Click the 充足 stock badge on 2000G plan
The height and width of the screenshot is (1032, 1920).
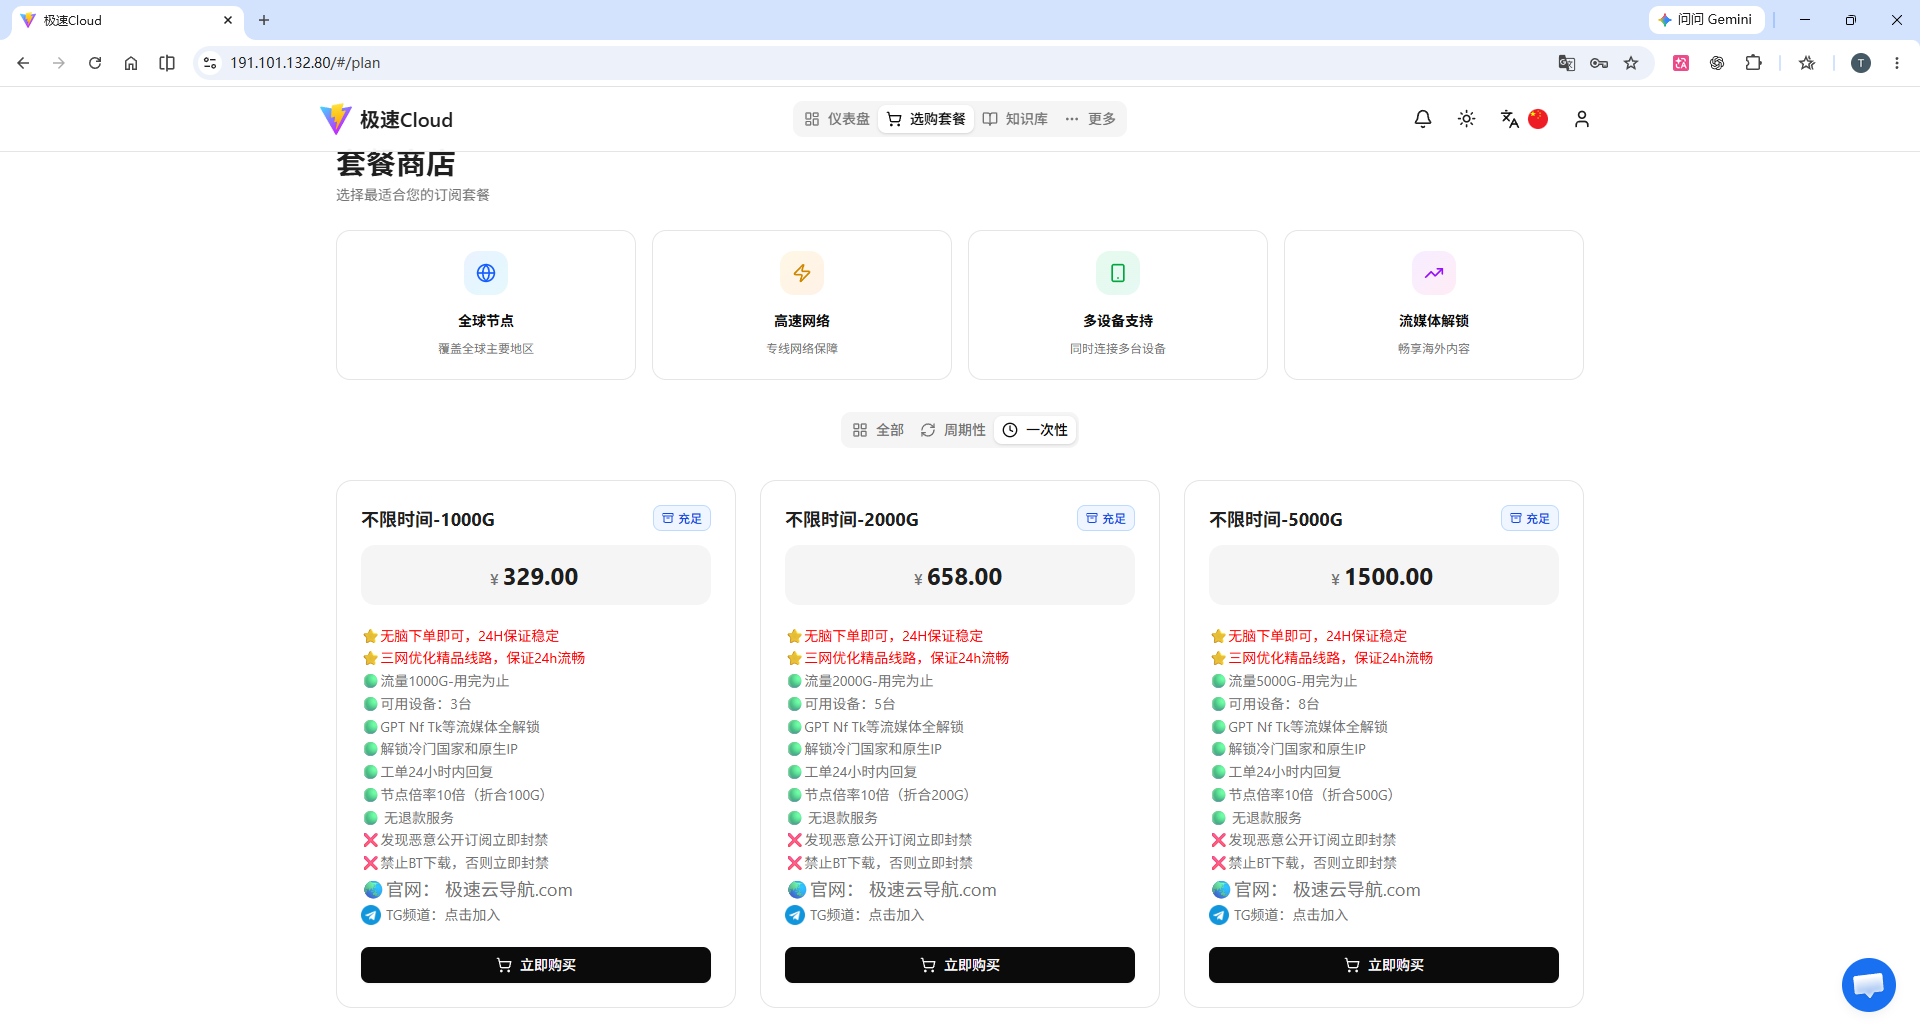coord(1106,518)
